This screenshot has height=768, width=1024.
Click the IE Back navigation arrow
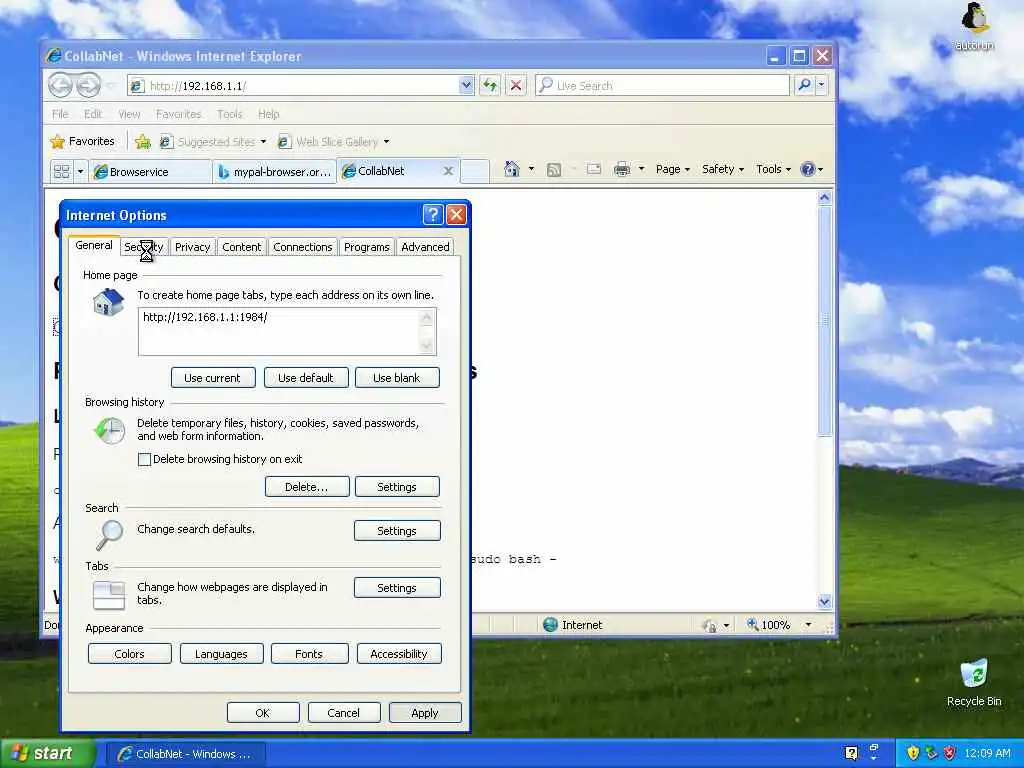[61, 85]
